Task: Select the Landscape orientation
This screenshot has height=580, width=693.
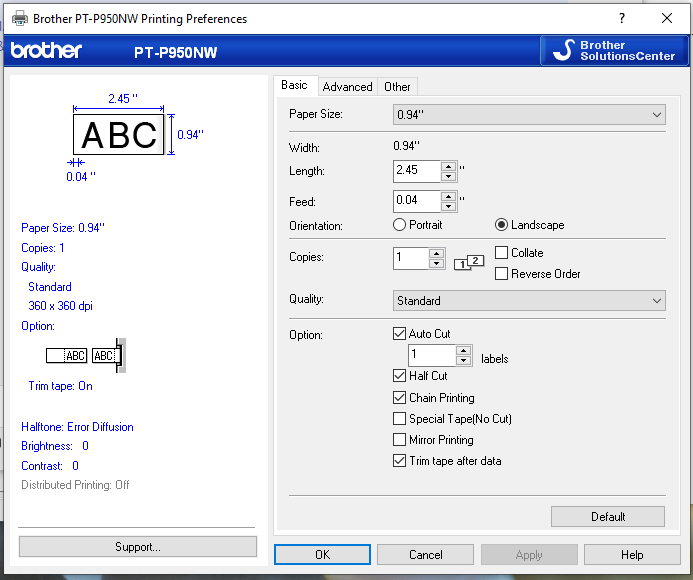Action: (x=529, y=225)
